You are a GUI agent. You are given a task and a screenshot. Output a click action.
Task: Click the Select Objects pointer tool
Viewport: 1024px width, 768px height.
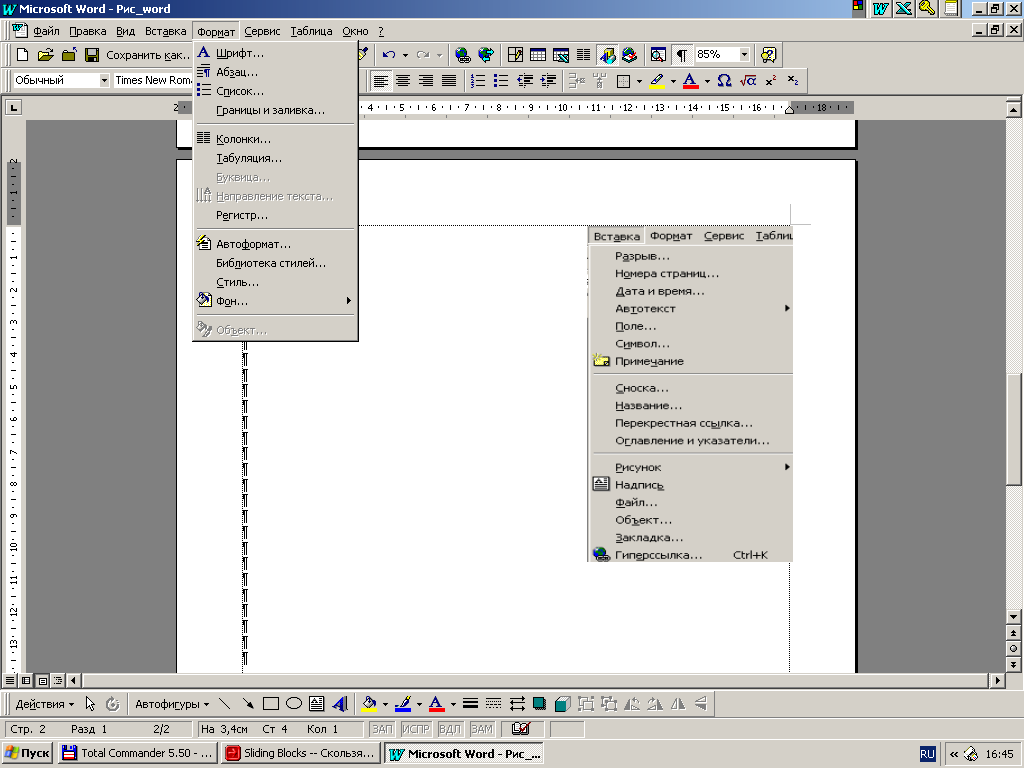[x=90, y=703]
